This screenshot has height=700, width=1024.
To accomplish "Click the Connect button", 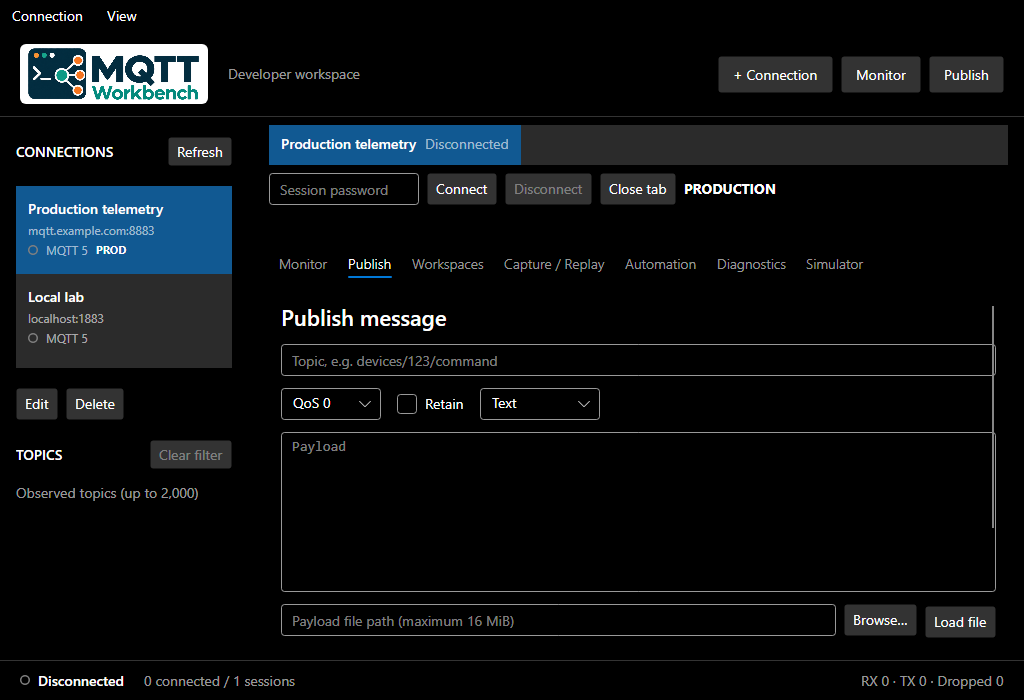I will tap(462, 189).
